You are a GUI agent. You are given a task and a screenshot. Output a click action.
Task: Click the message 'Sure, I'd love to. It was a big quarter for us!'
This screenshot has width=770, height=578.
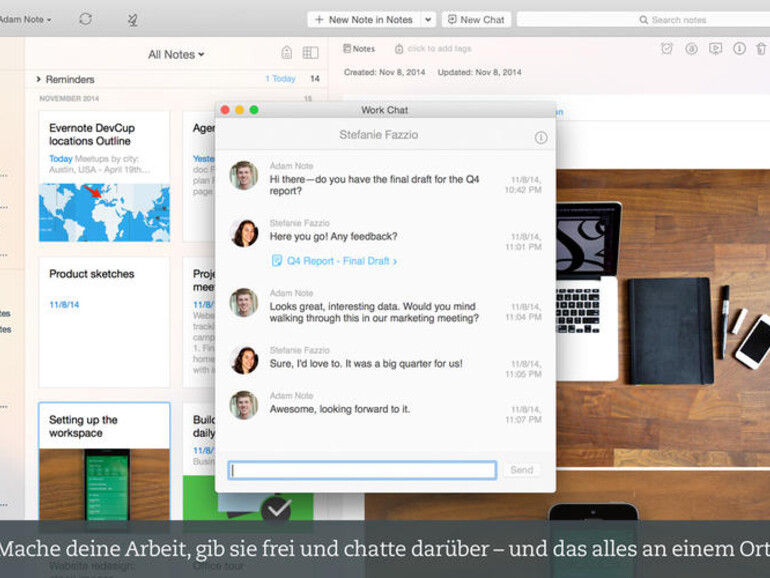[366, 364]
